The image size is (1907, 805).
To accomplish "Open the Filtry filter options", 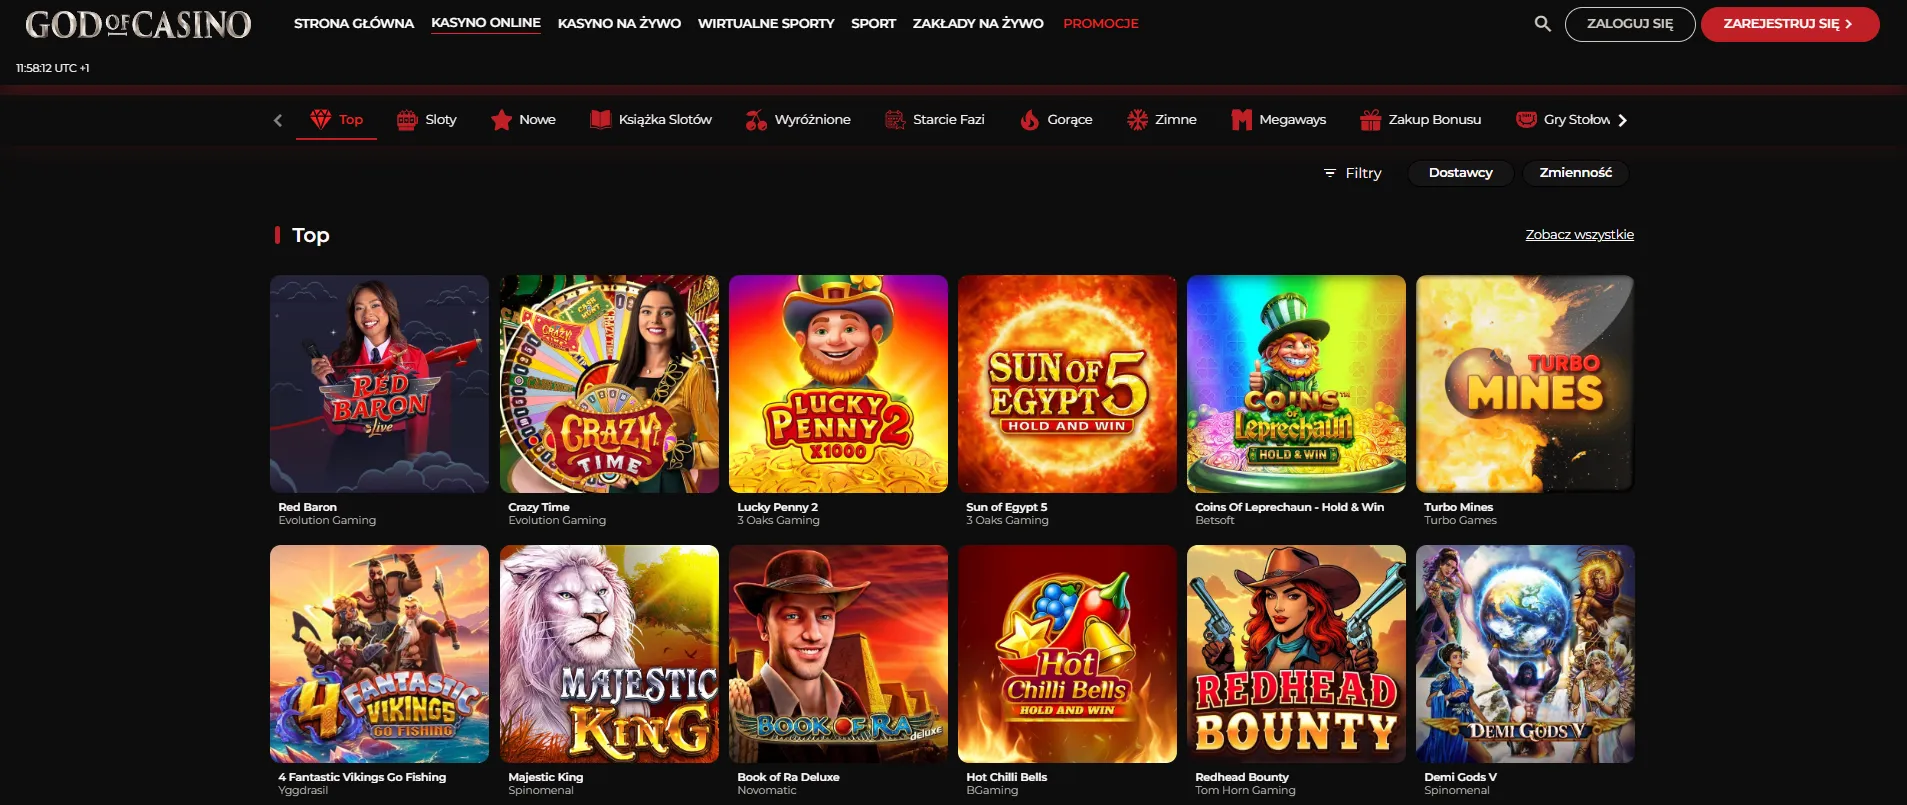I will coord(1352,173).
